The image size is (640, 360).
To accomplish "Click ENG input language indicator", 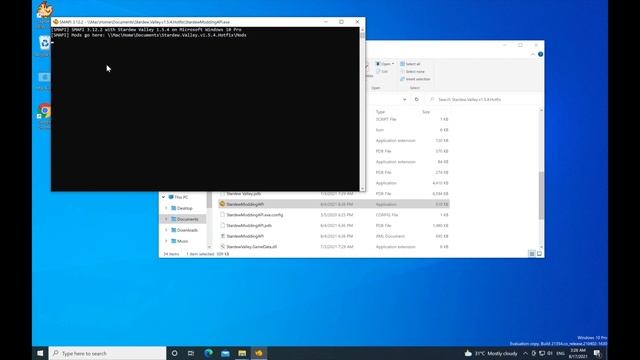I will (x=560, y=353).
